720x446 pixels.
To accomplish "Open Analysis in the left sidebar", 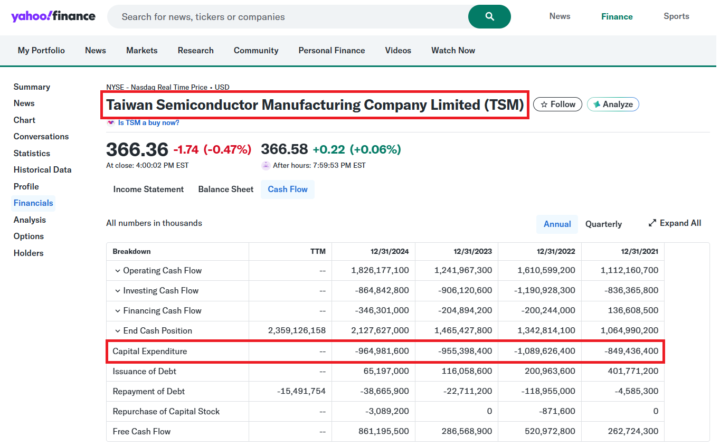I will (x=29, y=220).
